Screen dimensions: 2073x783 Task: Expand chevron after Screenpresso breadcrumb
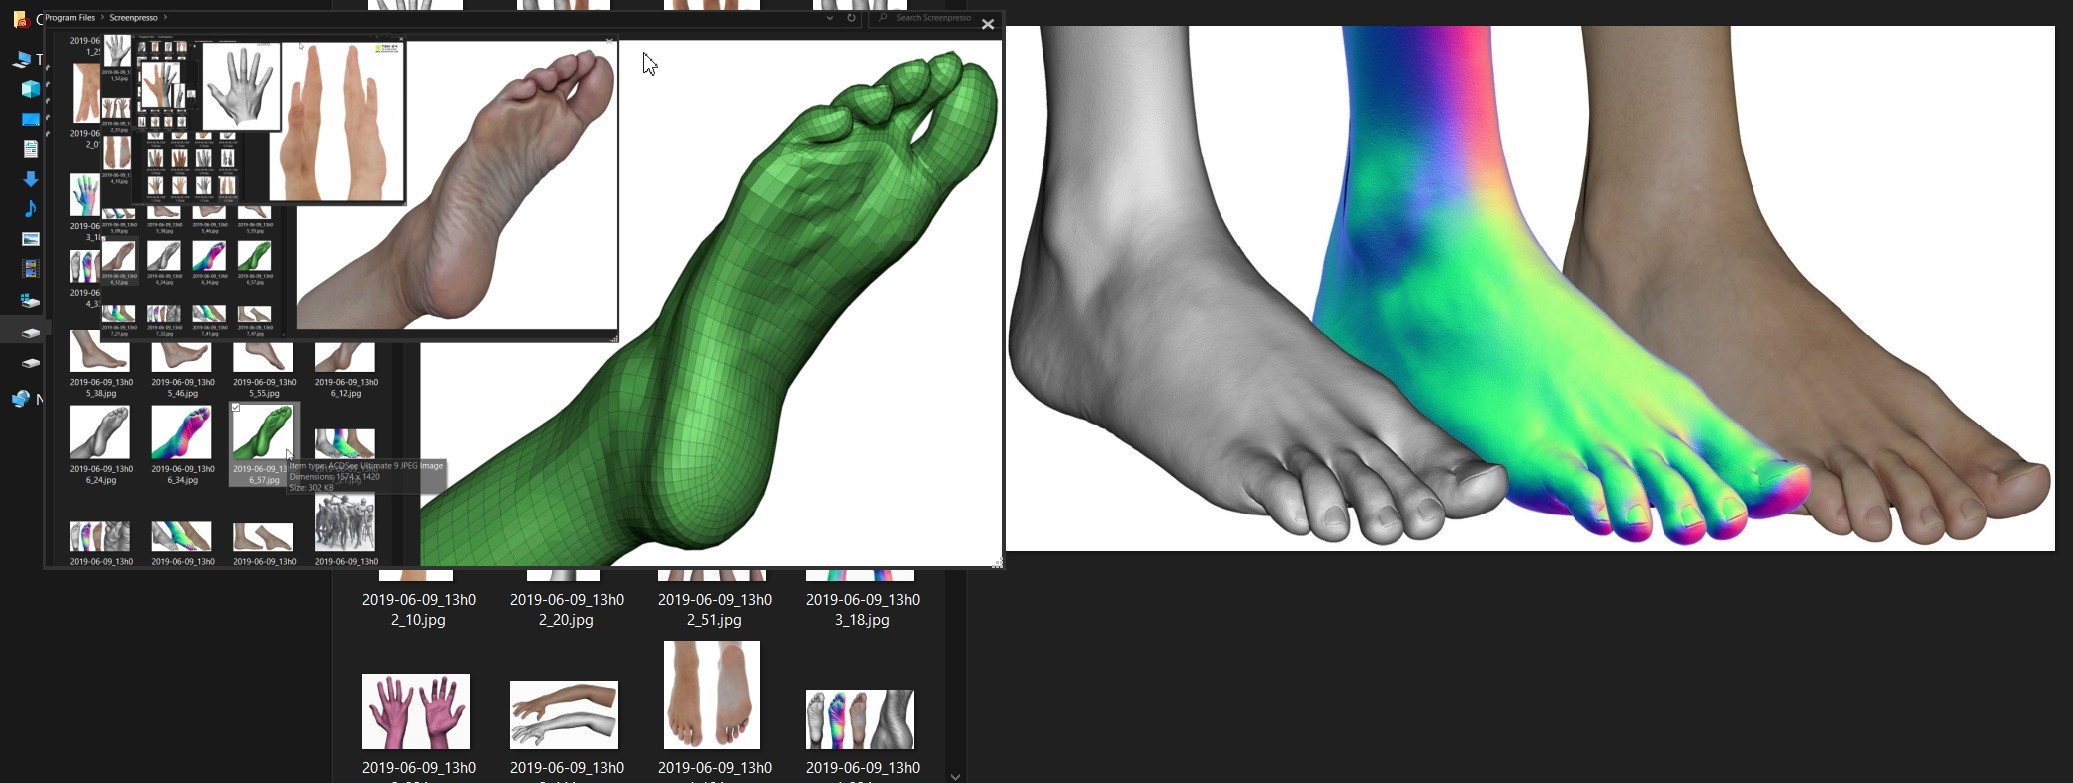point(165,18)
